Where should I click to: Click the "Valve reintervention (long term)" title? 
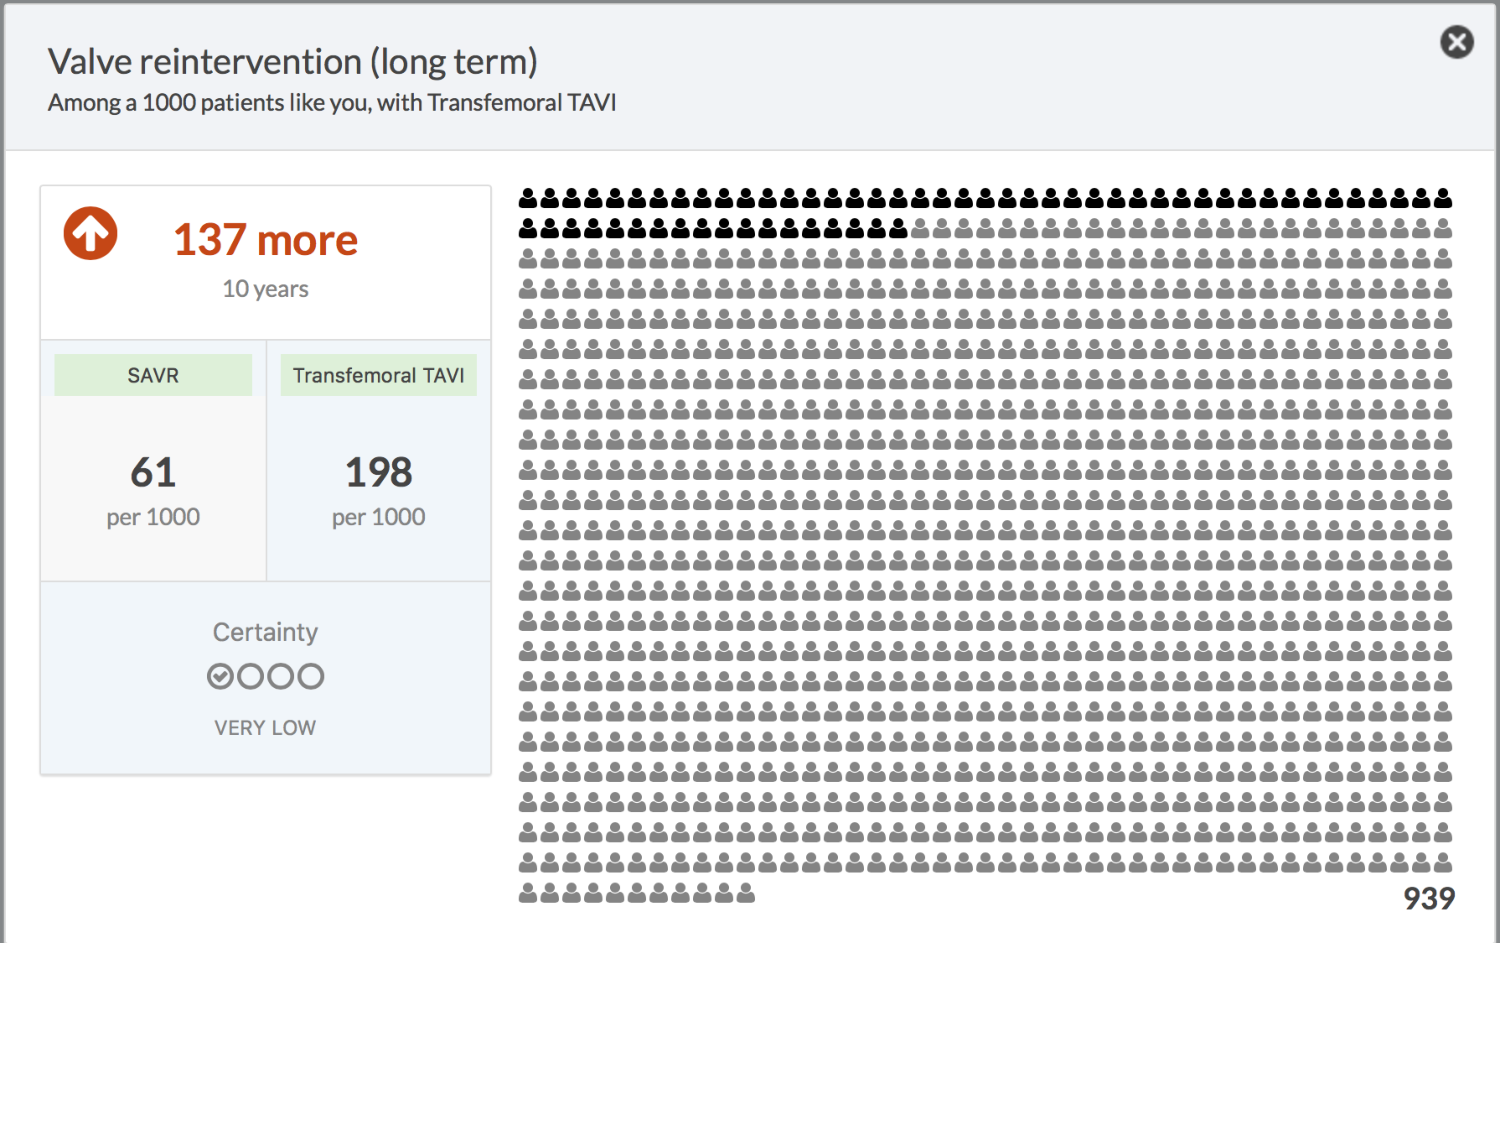293,62
